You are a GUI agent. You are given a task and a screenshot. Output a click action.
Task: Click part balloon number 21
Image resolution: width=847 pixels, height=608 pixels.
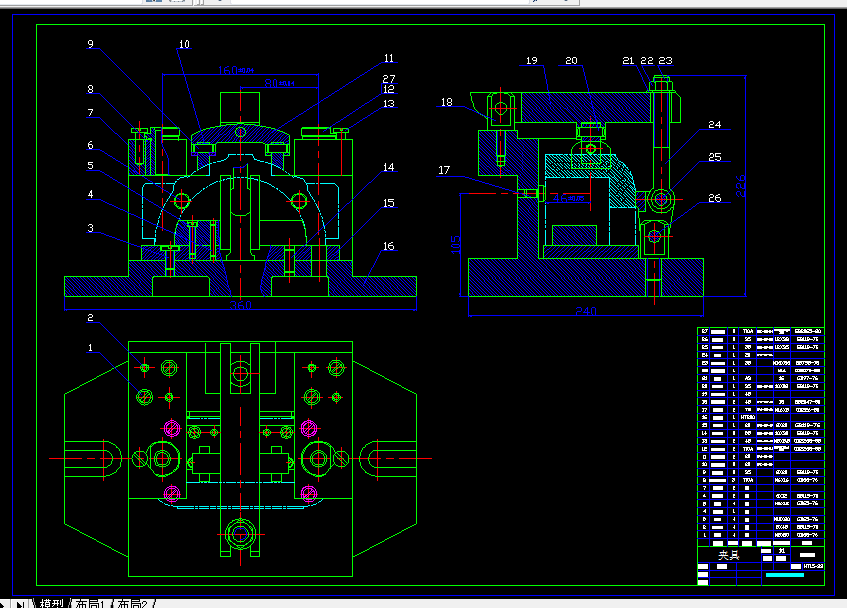click(x=628, y=60)
